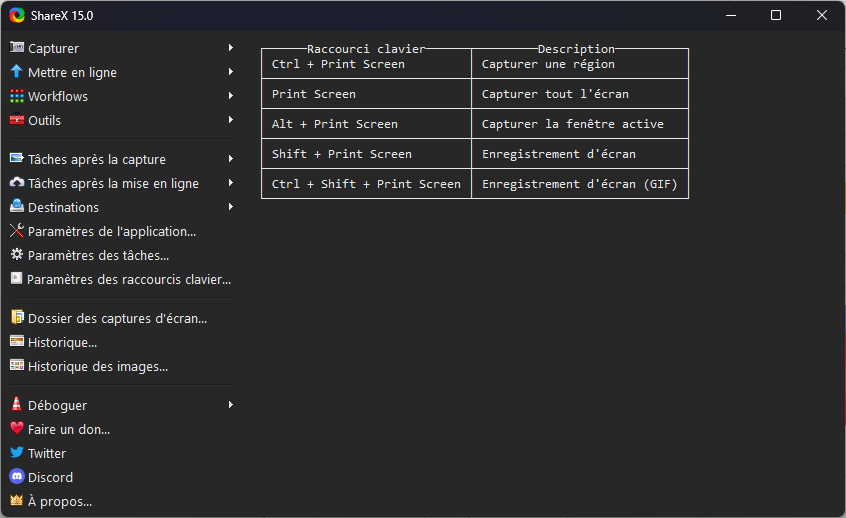Click the Paramètres des raccourcis clavier icon
846x518 pixels.
coord(17,278)
